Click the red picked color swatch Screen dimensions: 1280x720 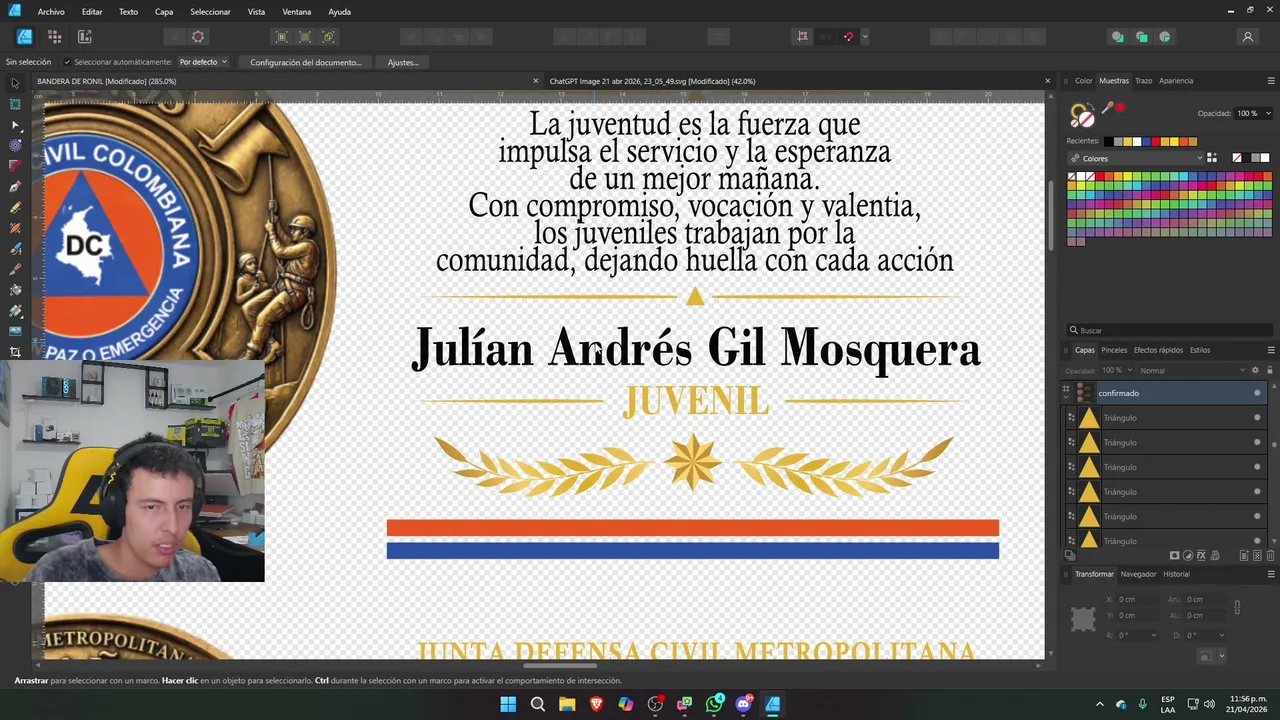[1120, 107]
